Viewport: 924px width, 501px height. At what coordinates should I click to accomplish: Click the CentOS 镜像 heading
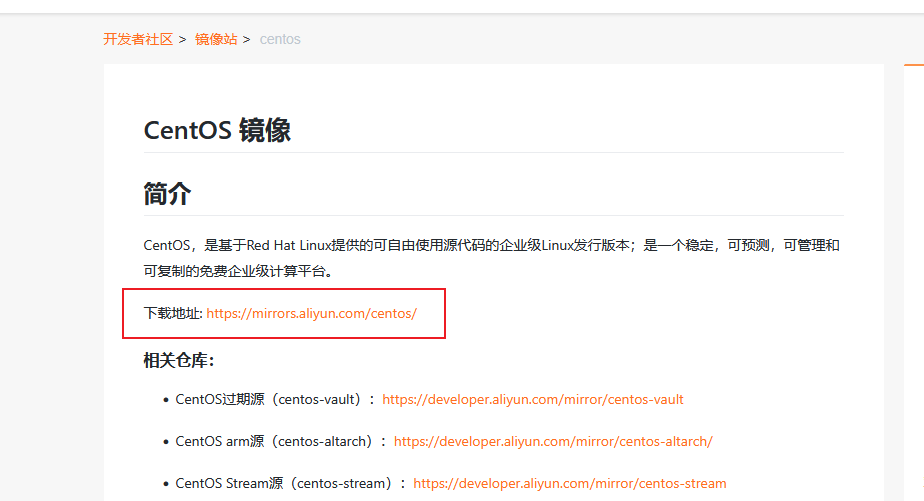pyautogui.click(x=217, y=130)
